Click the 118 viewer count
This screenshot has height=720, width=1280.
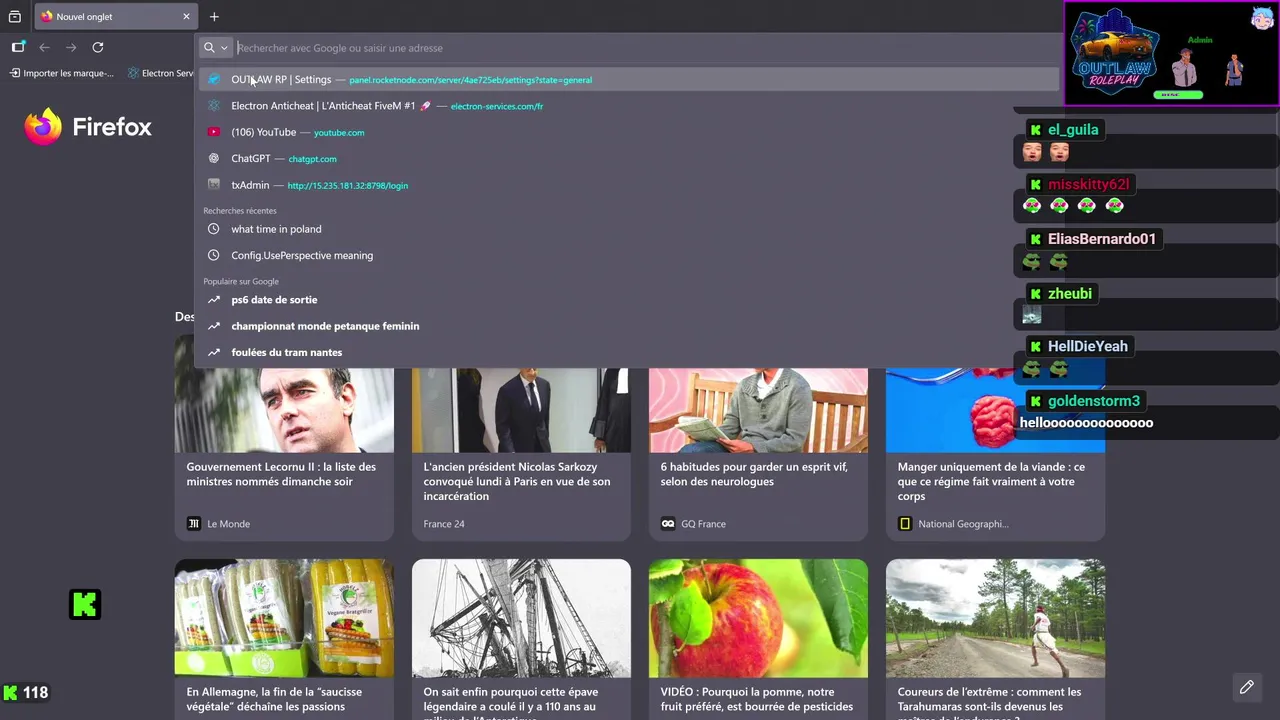click(x=35, y=692)
